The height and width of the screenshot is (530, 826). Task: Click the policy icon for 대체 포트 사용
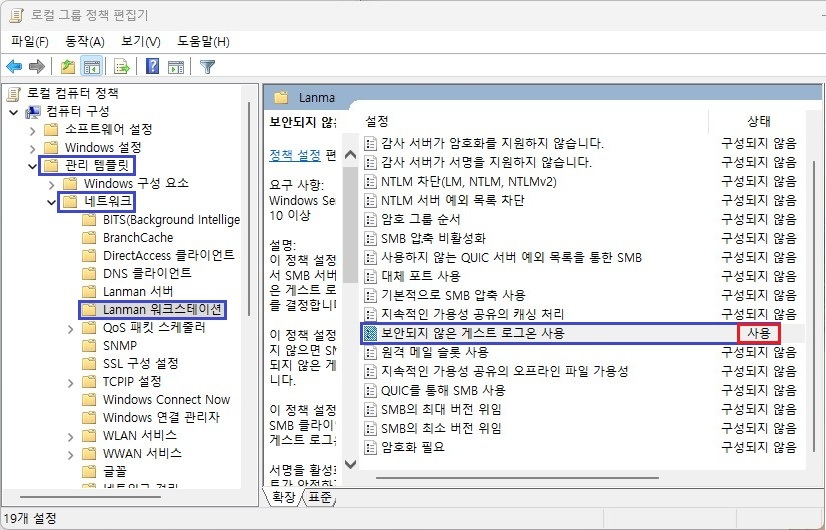point(371,277)
